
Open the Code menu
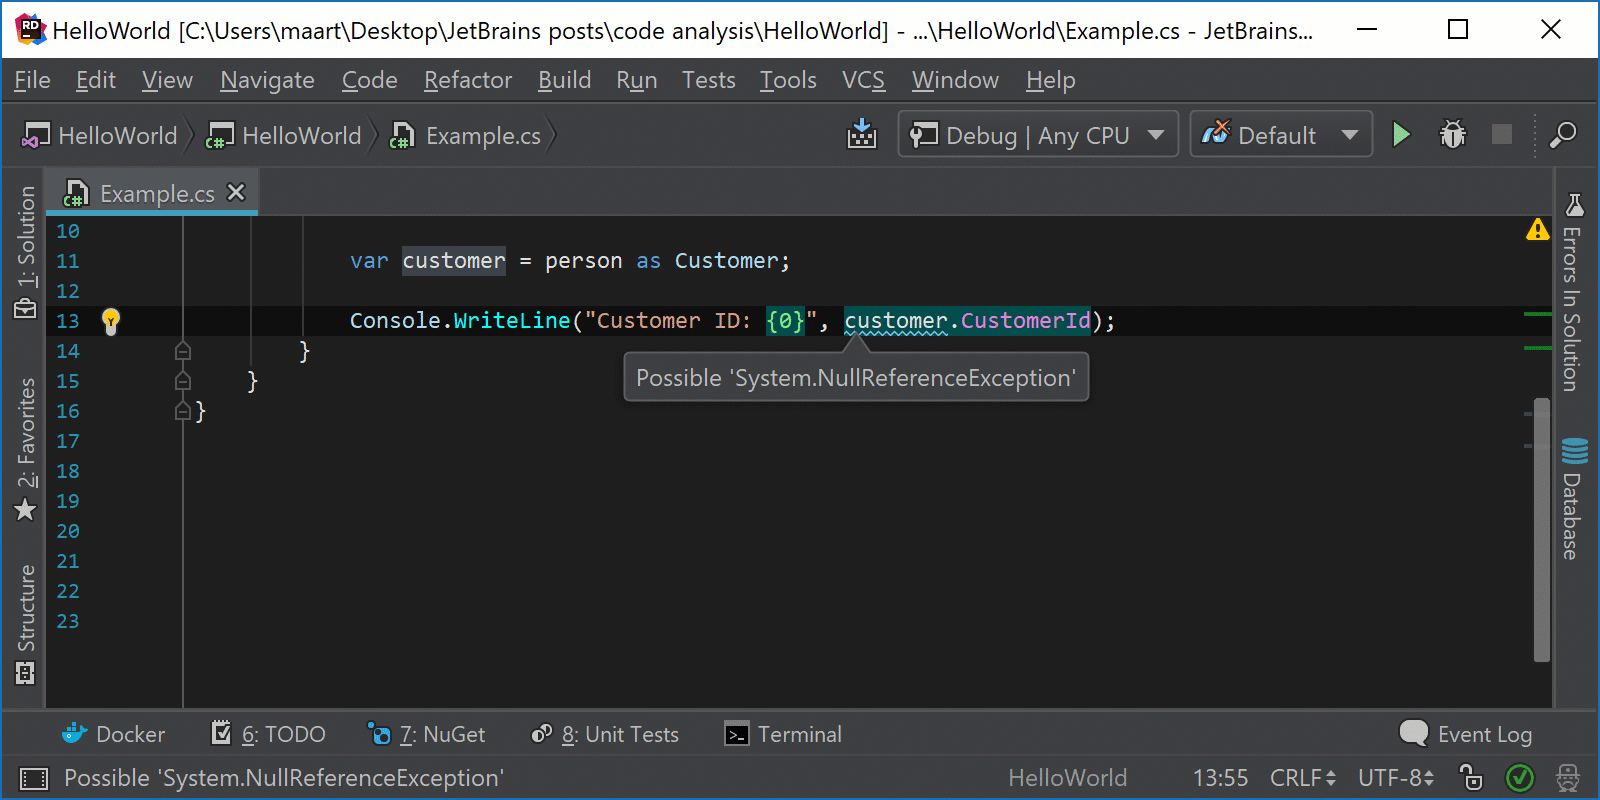pos(369,80)
